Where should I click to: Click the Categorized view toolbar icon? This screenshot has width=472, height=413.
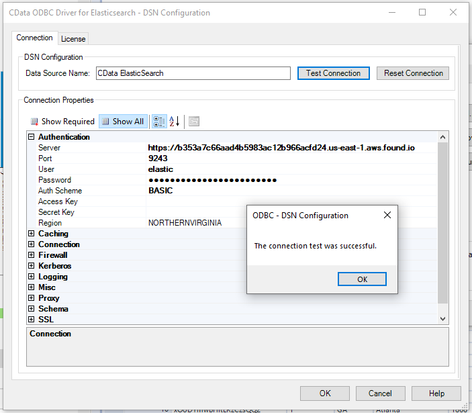pos(159,121)
